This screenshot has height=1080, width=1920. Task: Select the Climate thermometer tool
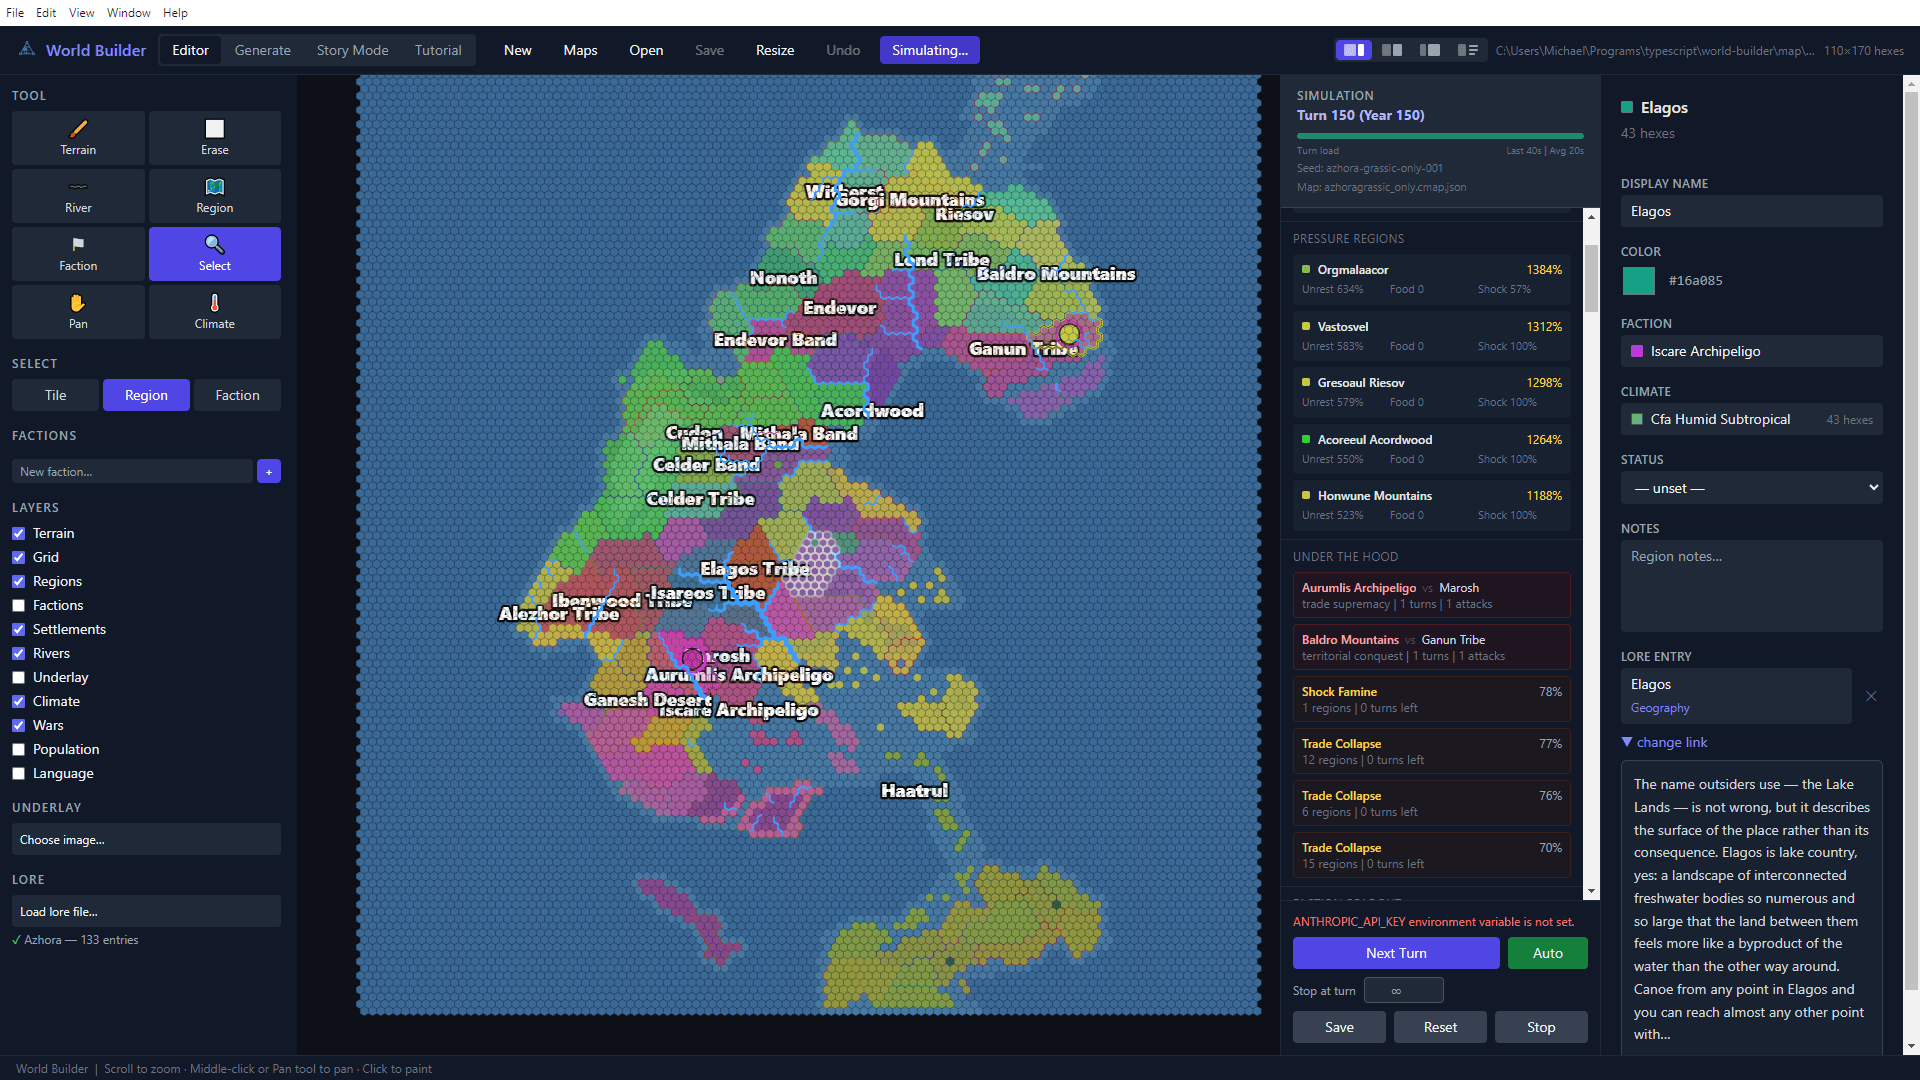214,312
